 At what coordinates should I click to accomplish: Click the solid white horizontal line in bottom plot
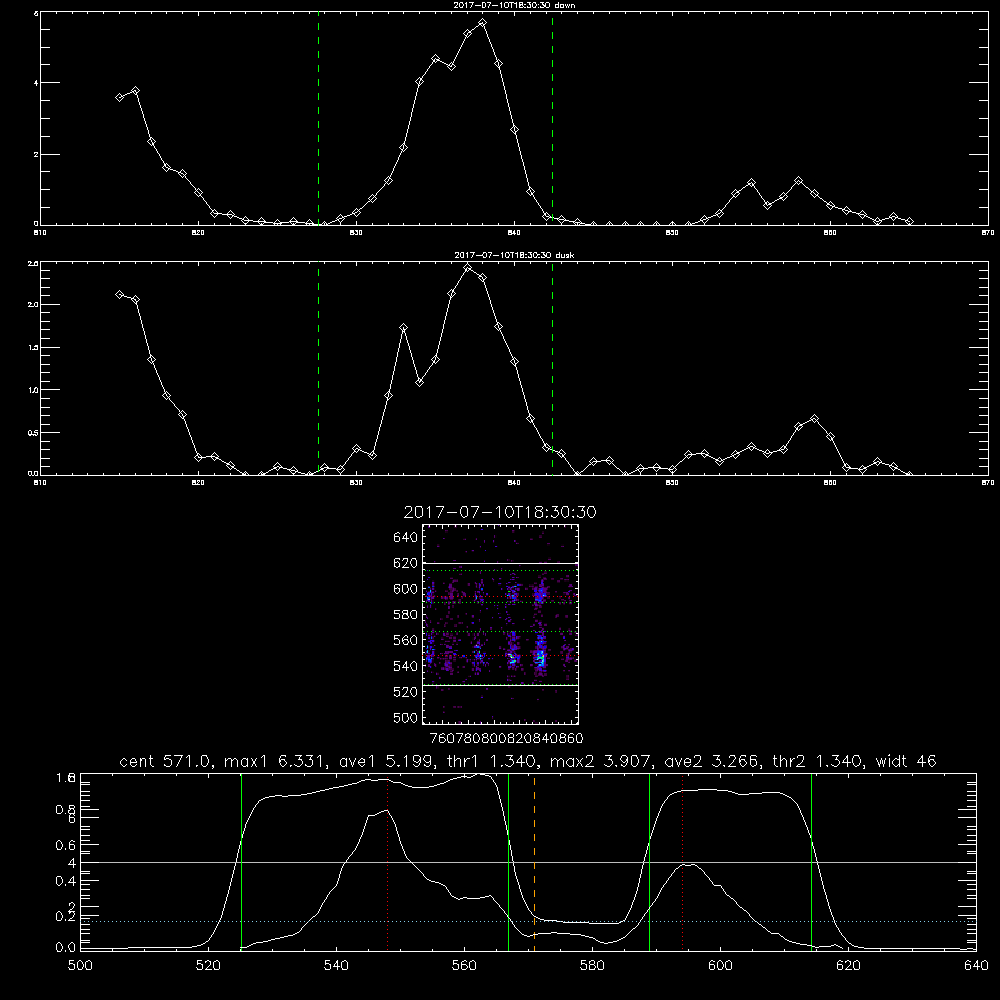[528, 862]
